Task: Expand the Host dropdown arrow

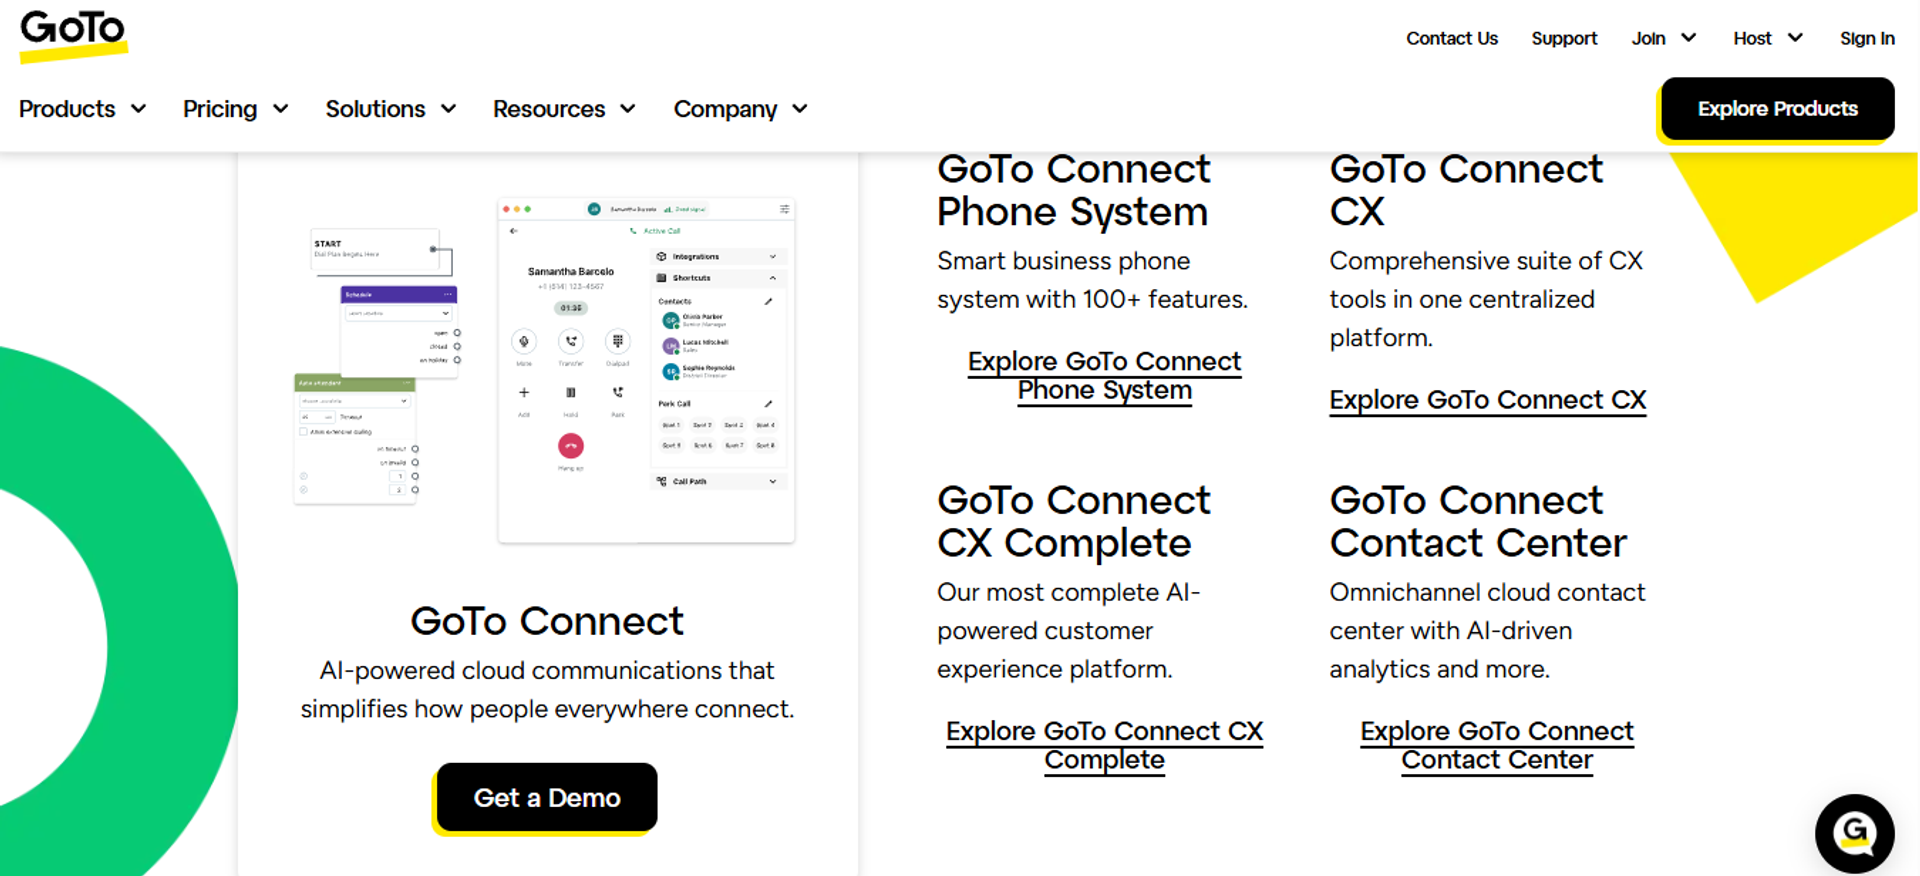Action: (1795, 38)
